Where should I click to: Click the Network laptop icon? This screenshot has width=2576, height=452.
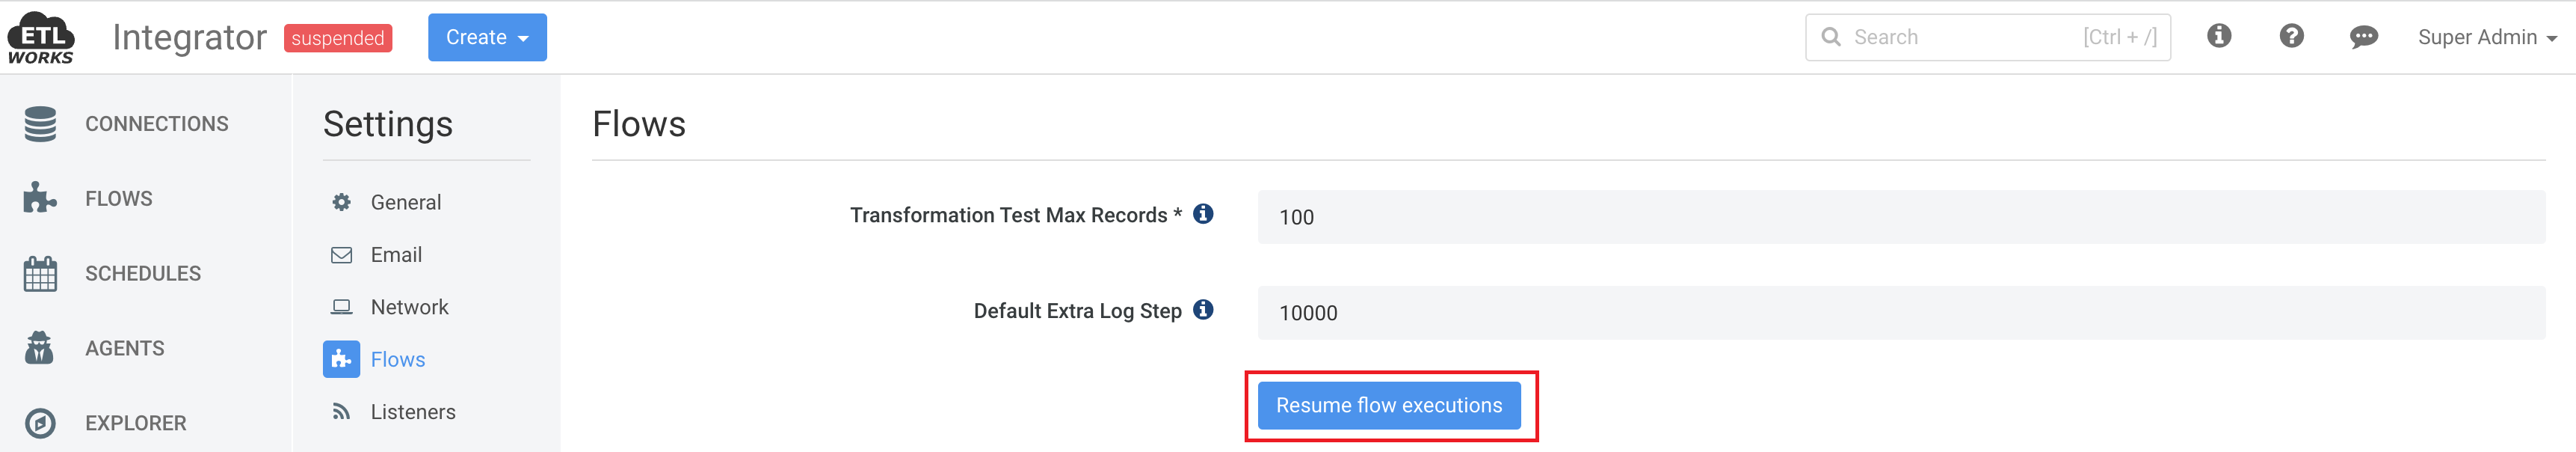[341, 307]
